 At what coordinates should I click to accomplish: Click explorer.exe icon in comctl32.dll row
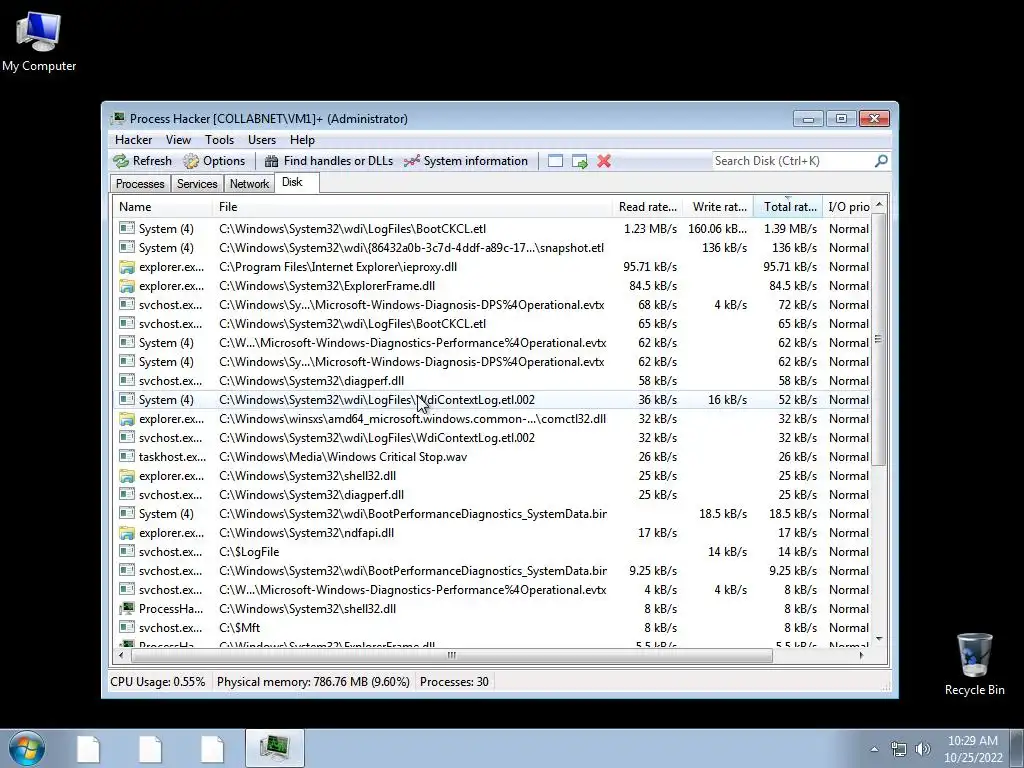127,419
